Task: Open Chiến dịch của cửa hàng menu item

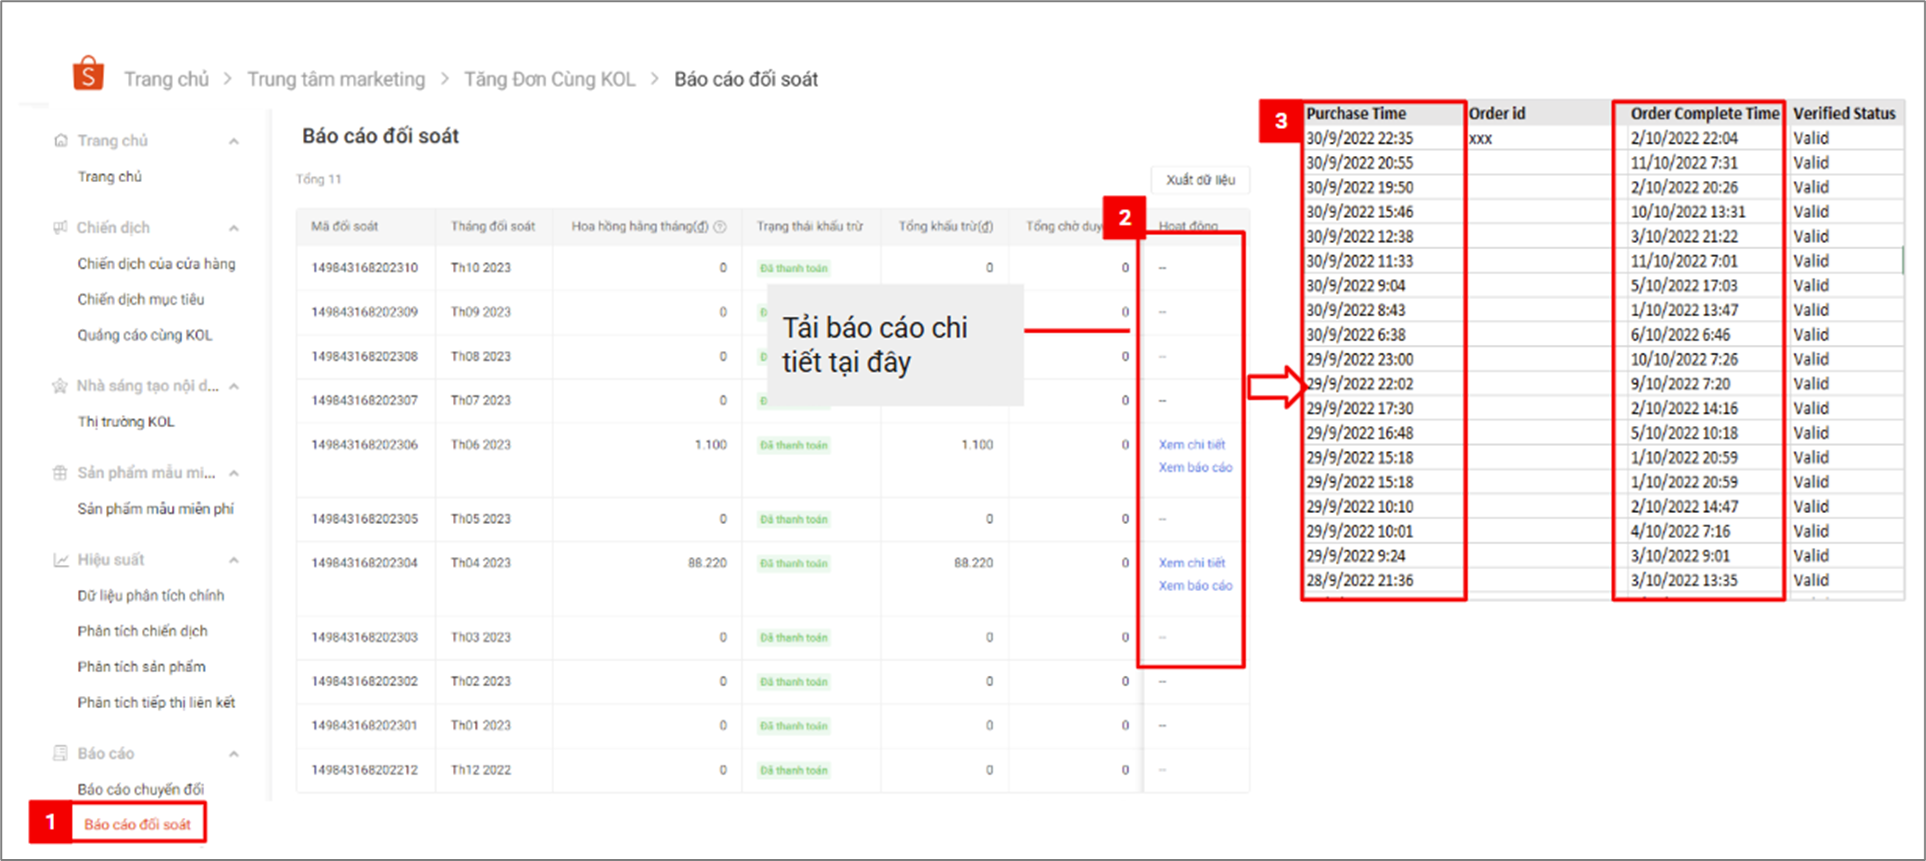Action: click(x=156, y=264)
